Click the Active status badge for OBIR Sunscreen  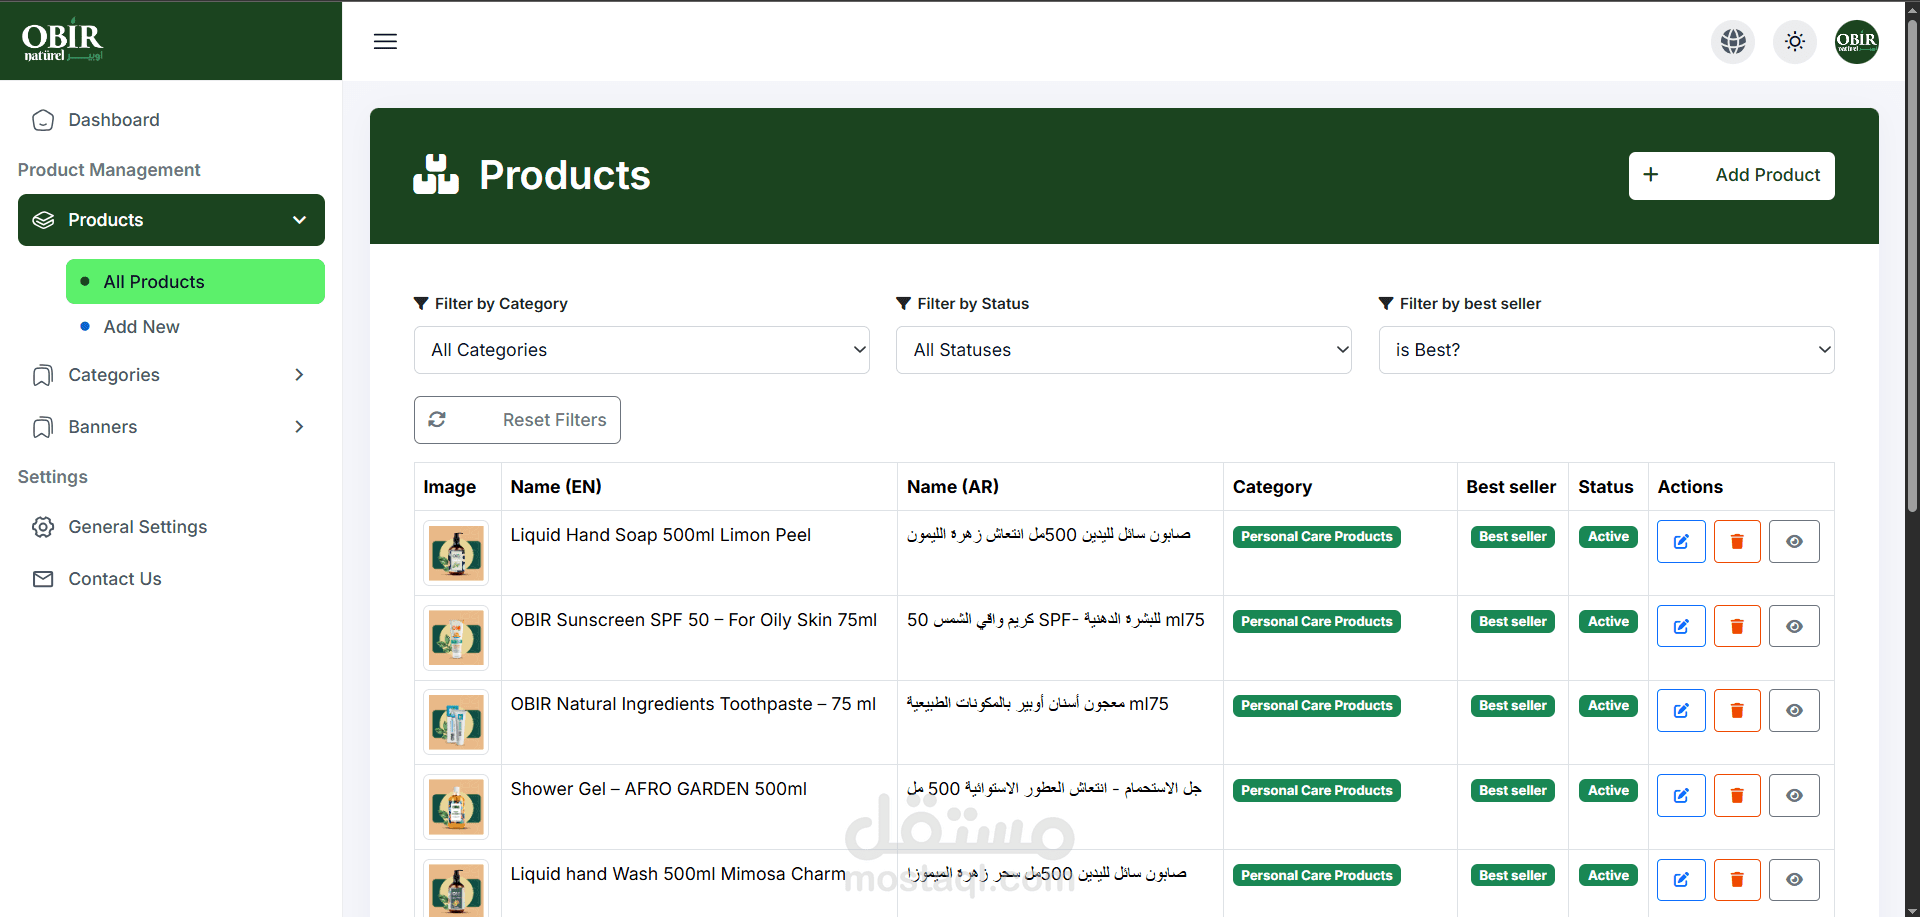click(1609, 621)
